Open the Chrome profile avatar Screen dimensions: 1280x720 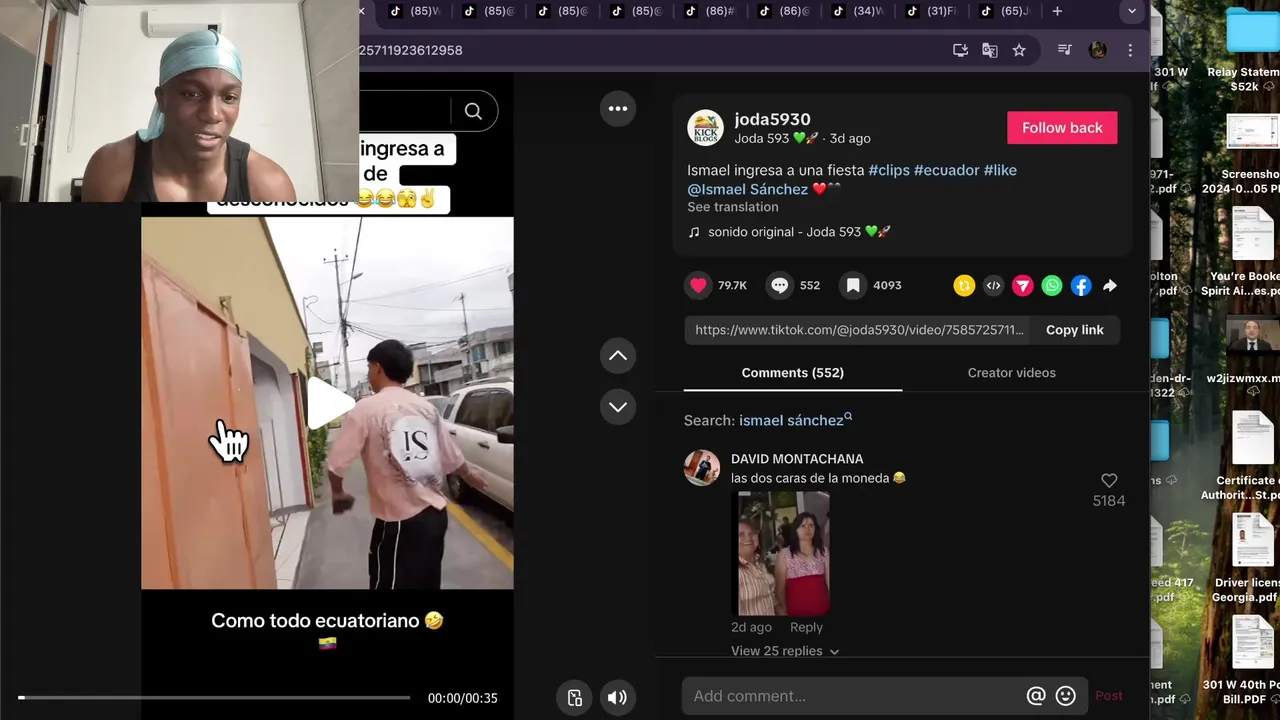tap(1098, 50)
